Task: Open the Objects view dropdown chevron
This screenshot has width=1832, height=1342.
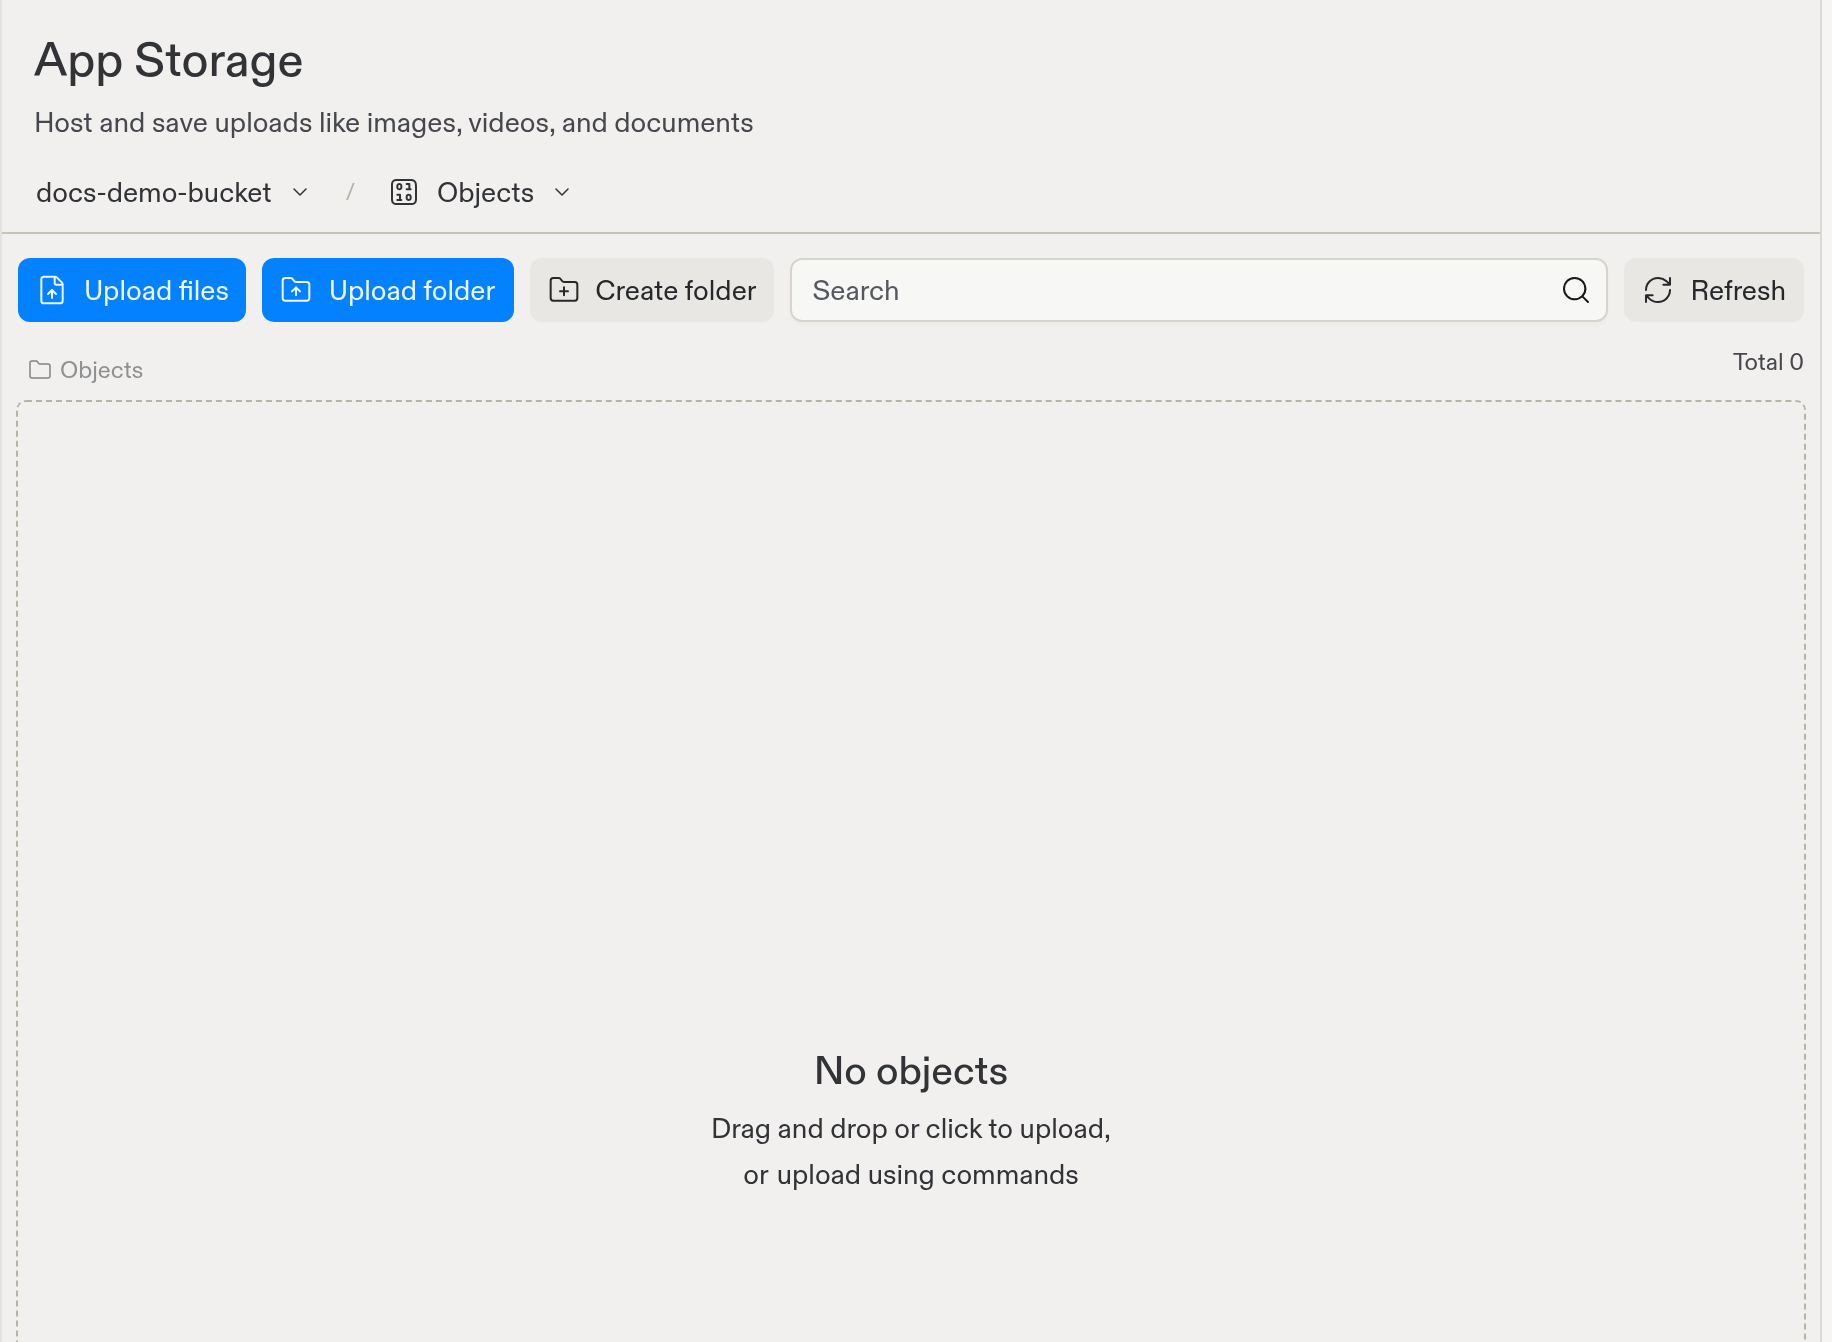Action: click(562, 192)
